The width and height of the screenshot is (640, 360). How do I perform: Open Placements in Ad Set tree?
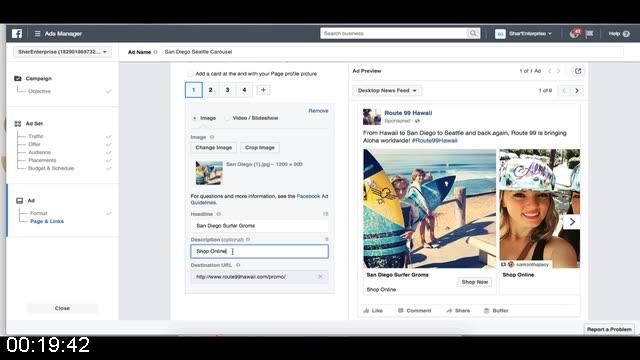point(42,160)
